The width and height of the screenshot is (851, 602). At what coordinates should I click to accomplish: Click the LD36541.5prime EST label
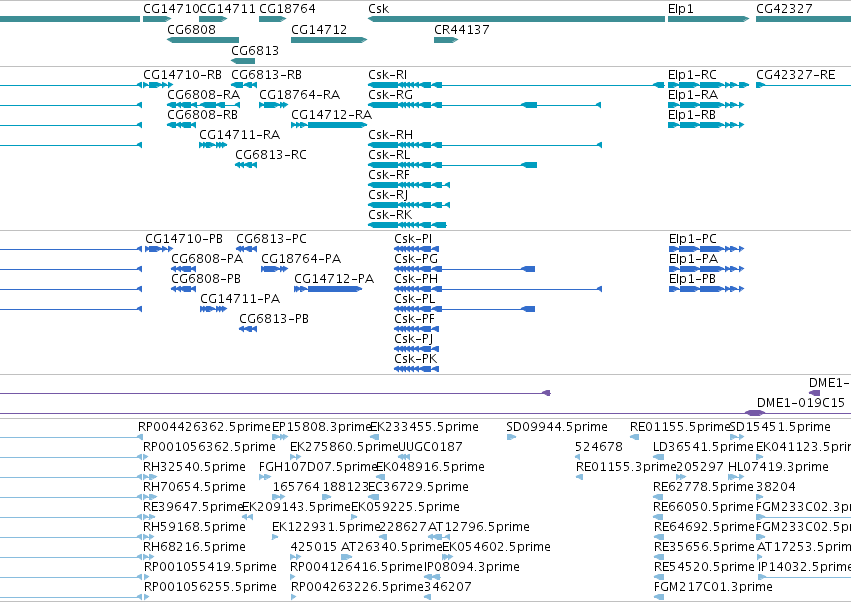[703, 447]
